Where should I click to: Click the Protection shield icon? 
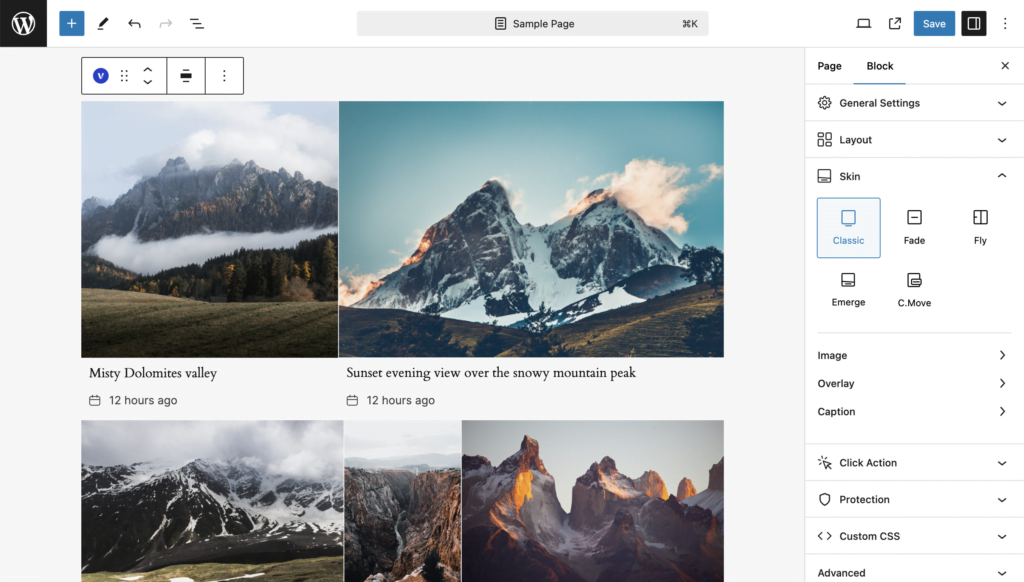coord(825,499)
